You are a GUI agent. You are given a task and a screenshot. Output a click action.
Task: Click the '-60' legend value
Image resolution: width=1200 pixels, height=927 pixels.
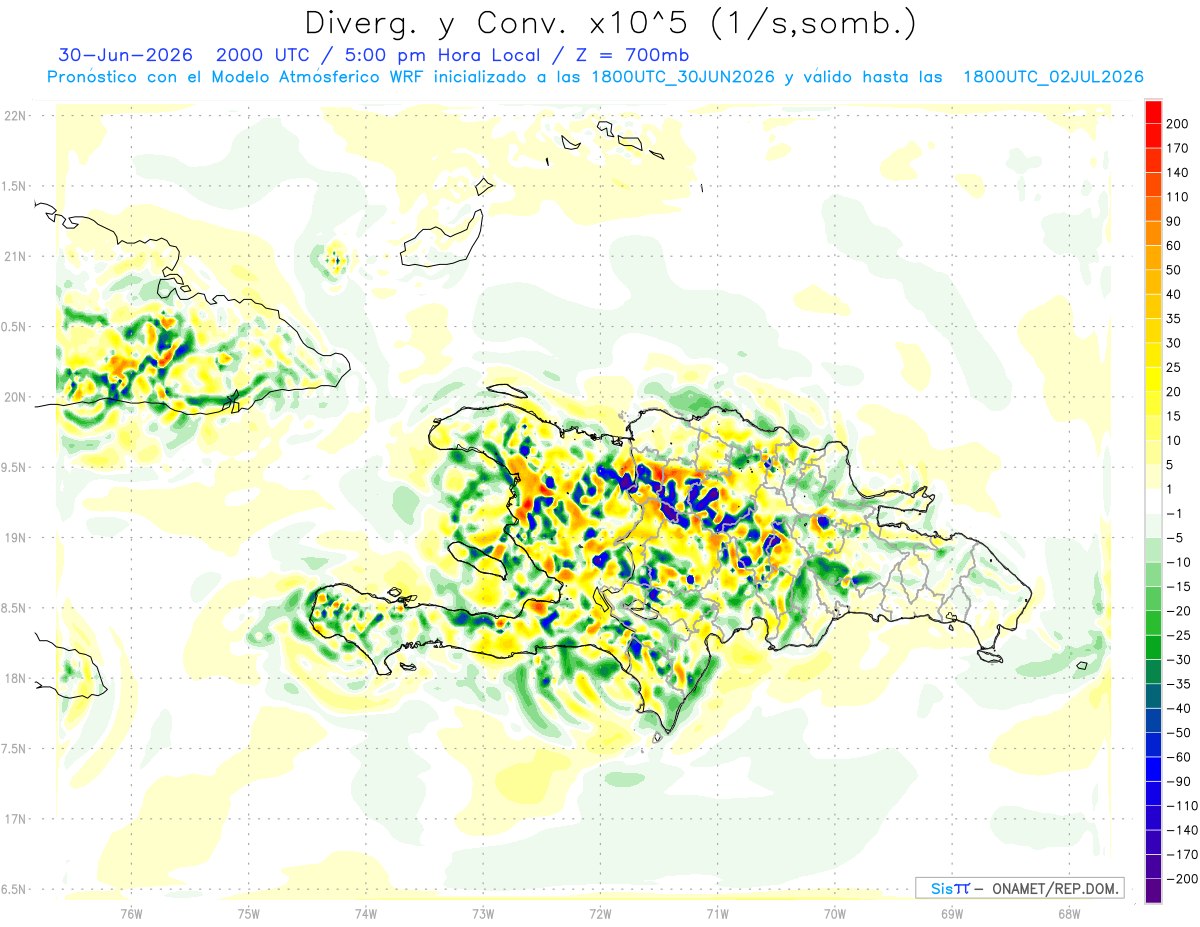point(1178,757)
